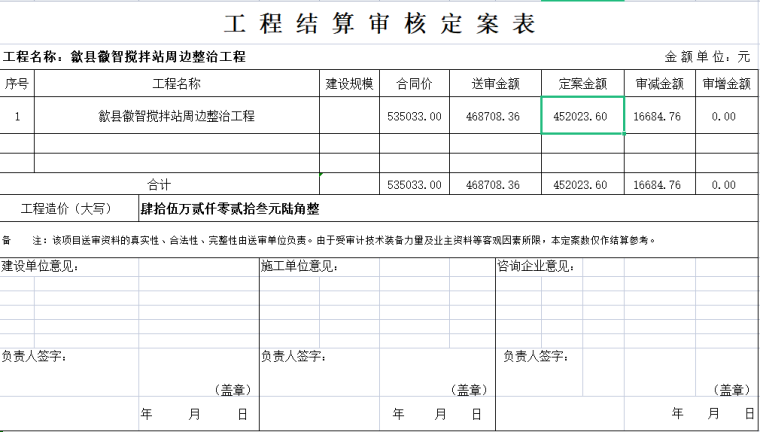This screenshot has width=760, height=432.
Task: Click the 建设规模 header cell
Action: click(x=349, y=84)
